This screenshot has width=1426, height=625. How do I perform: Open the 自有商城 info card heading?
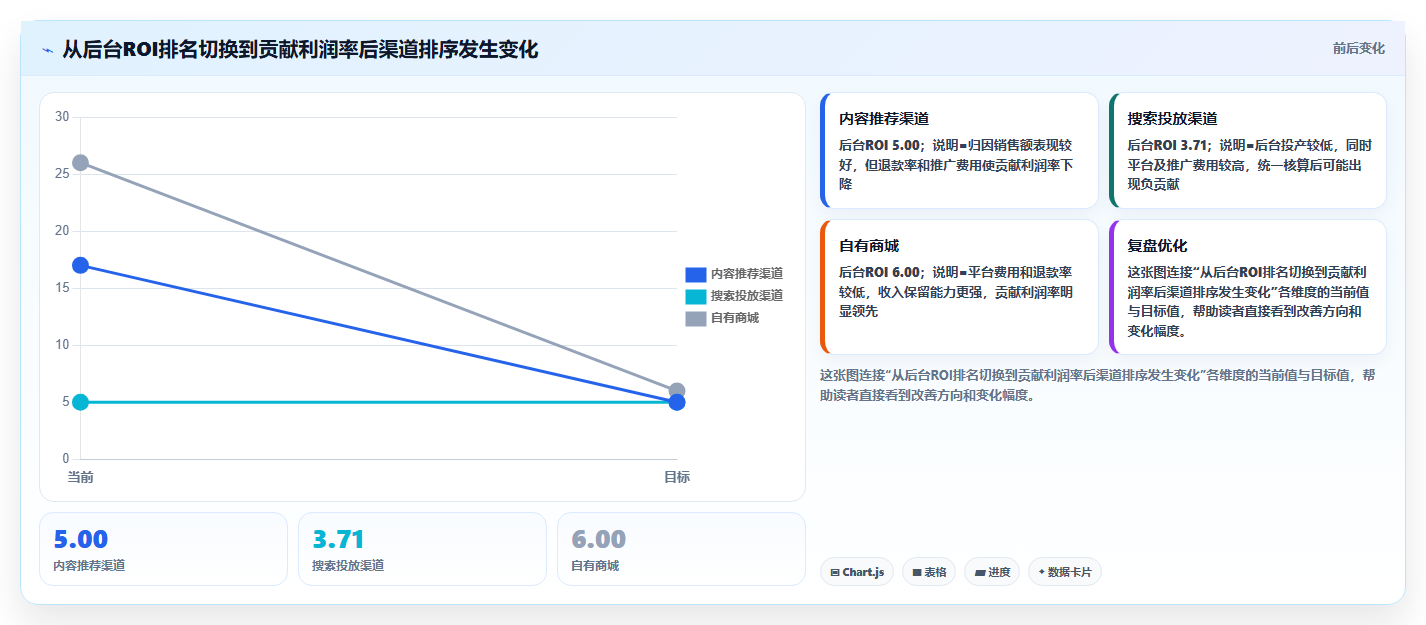pyautogui.click(x=869, y=246)
